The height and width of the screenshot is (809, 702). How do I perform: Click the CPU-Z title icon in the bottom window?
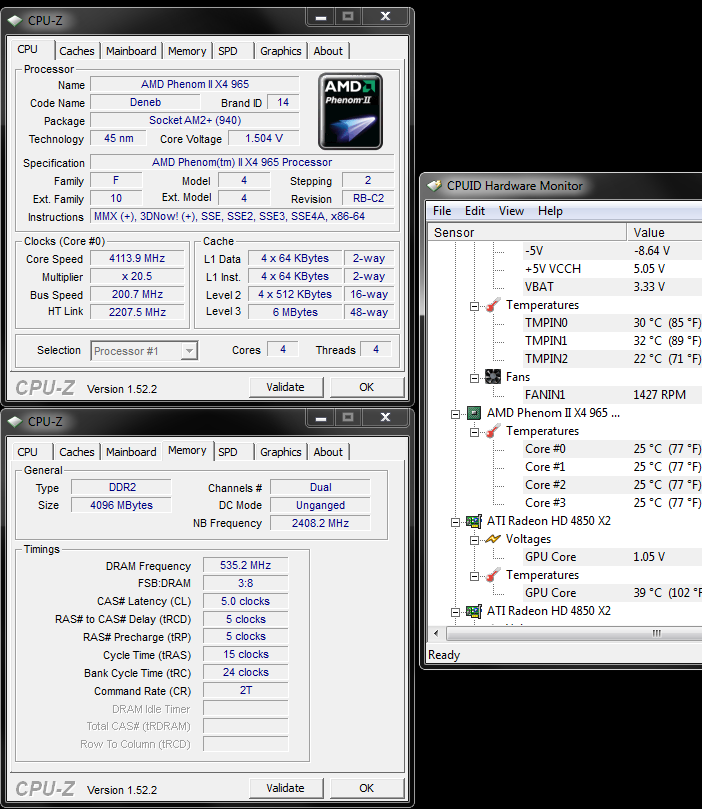coord(15,422)
